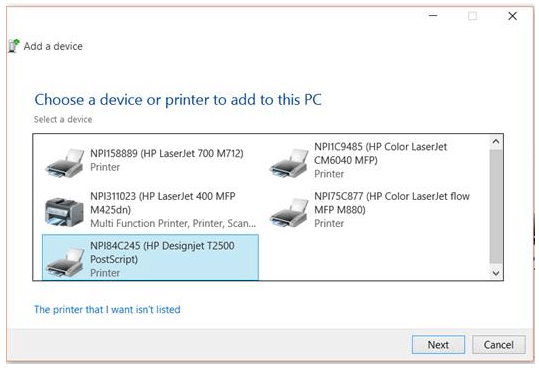Click the HP Color LaserJet CM6040 MFP printer icon
Viewport: 539px width, 370px height.
[x=289, y=163]
